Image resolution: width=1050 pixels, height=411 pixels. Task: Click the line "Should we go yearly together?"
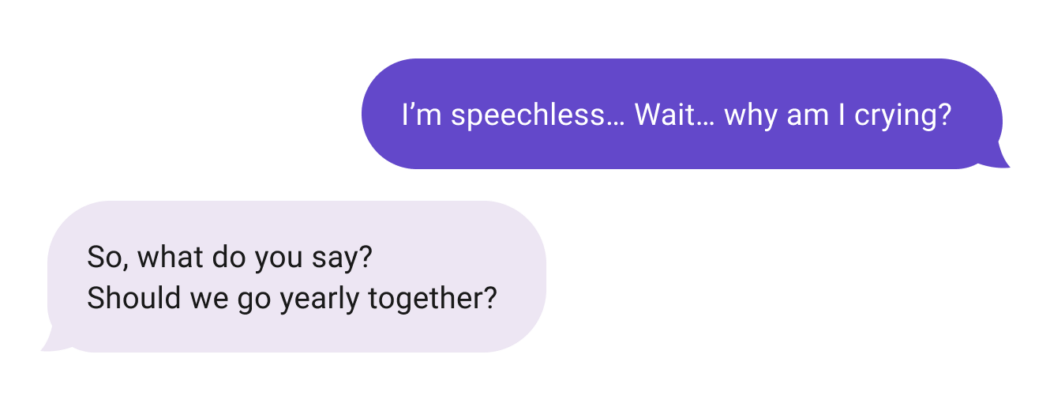(292, 298)
